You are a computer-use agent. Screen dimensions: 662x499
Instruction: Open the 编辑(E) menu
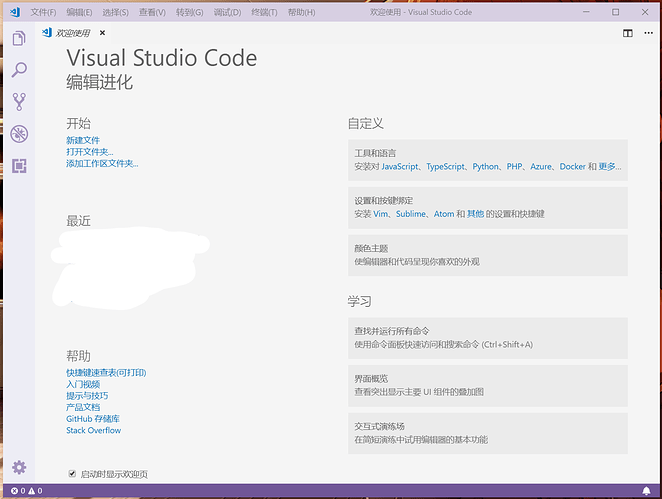[x=79, y=12]
